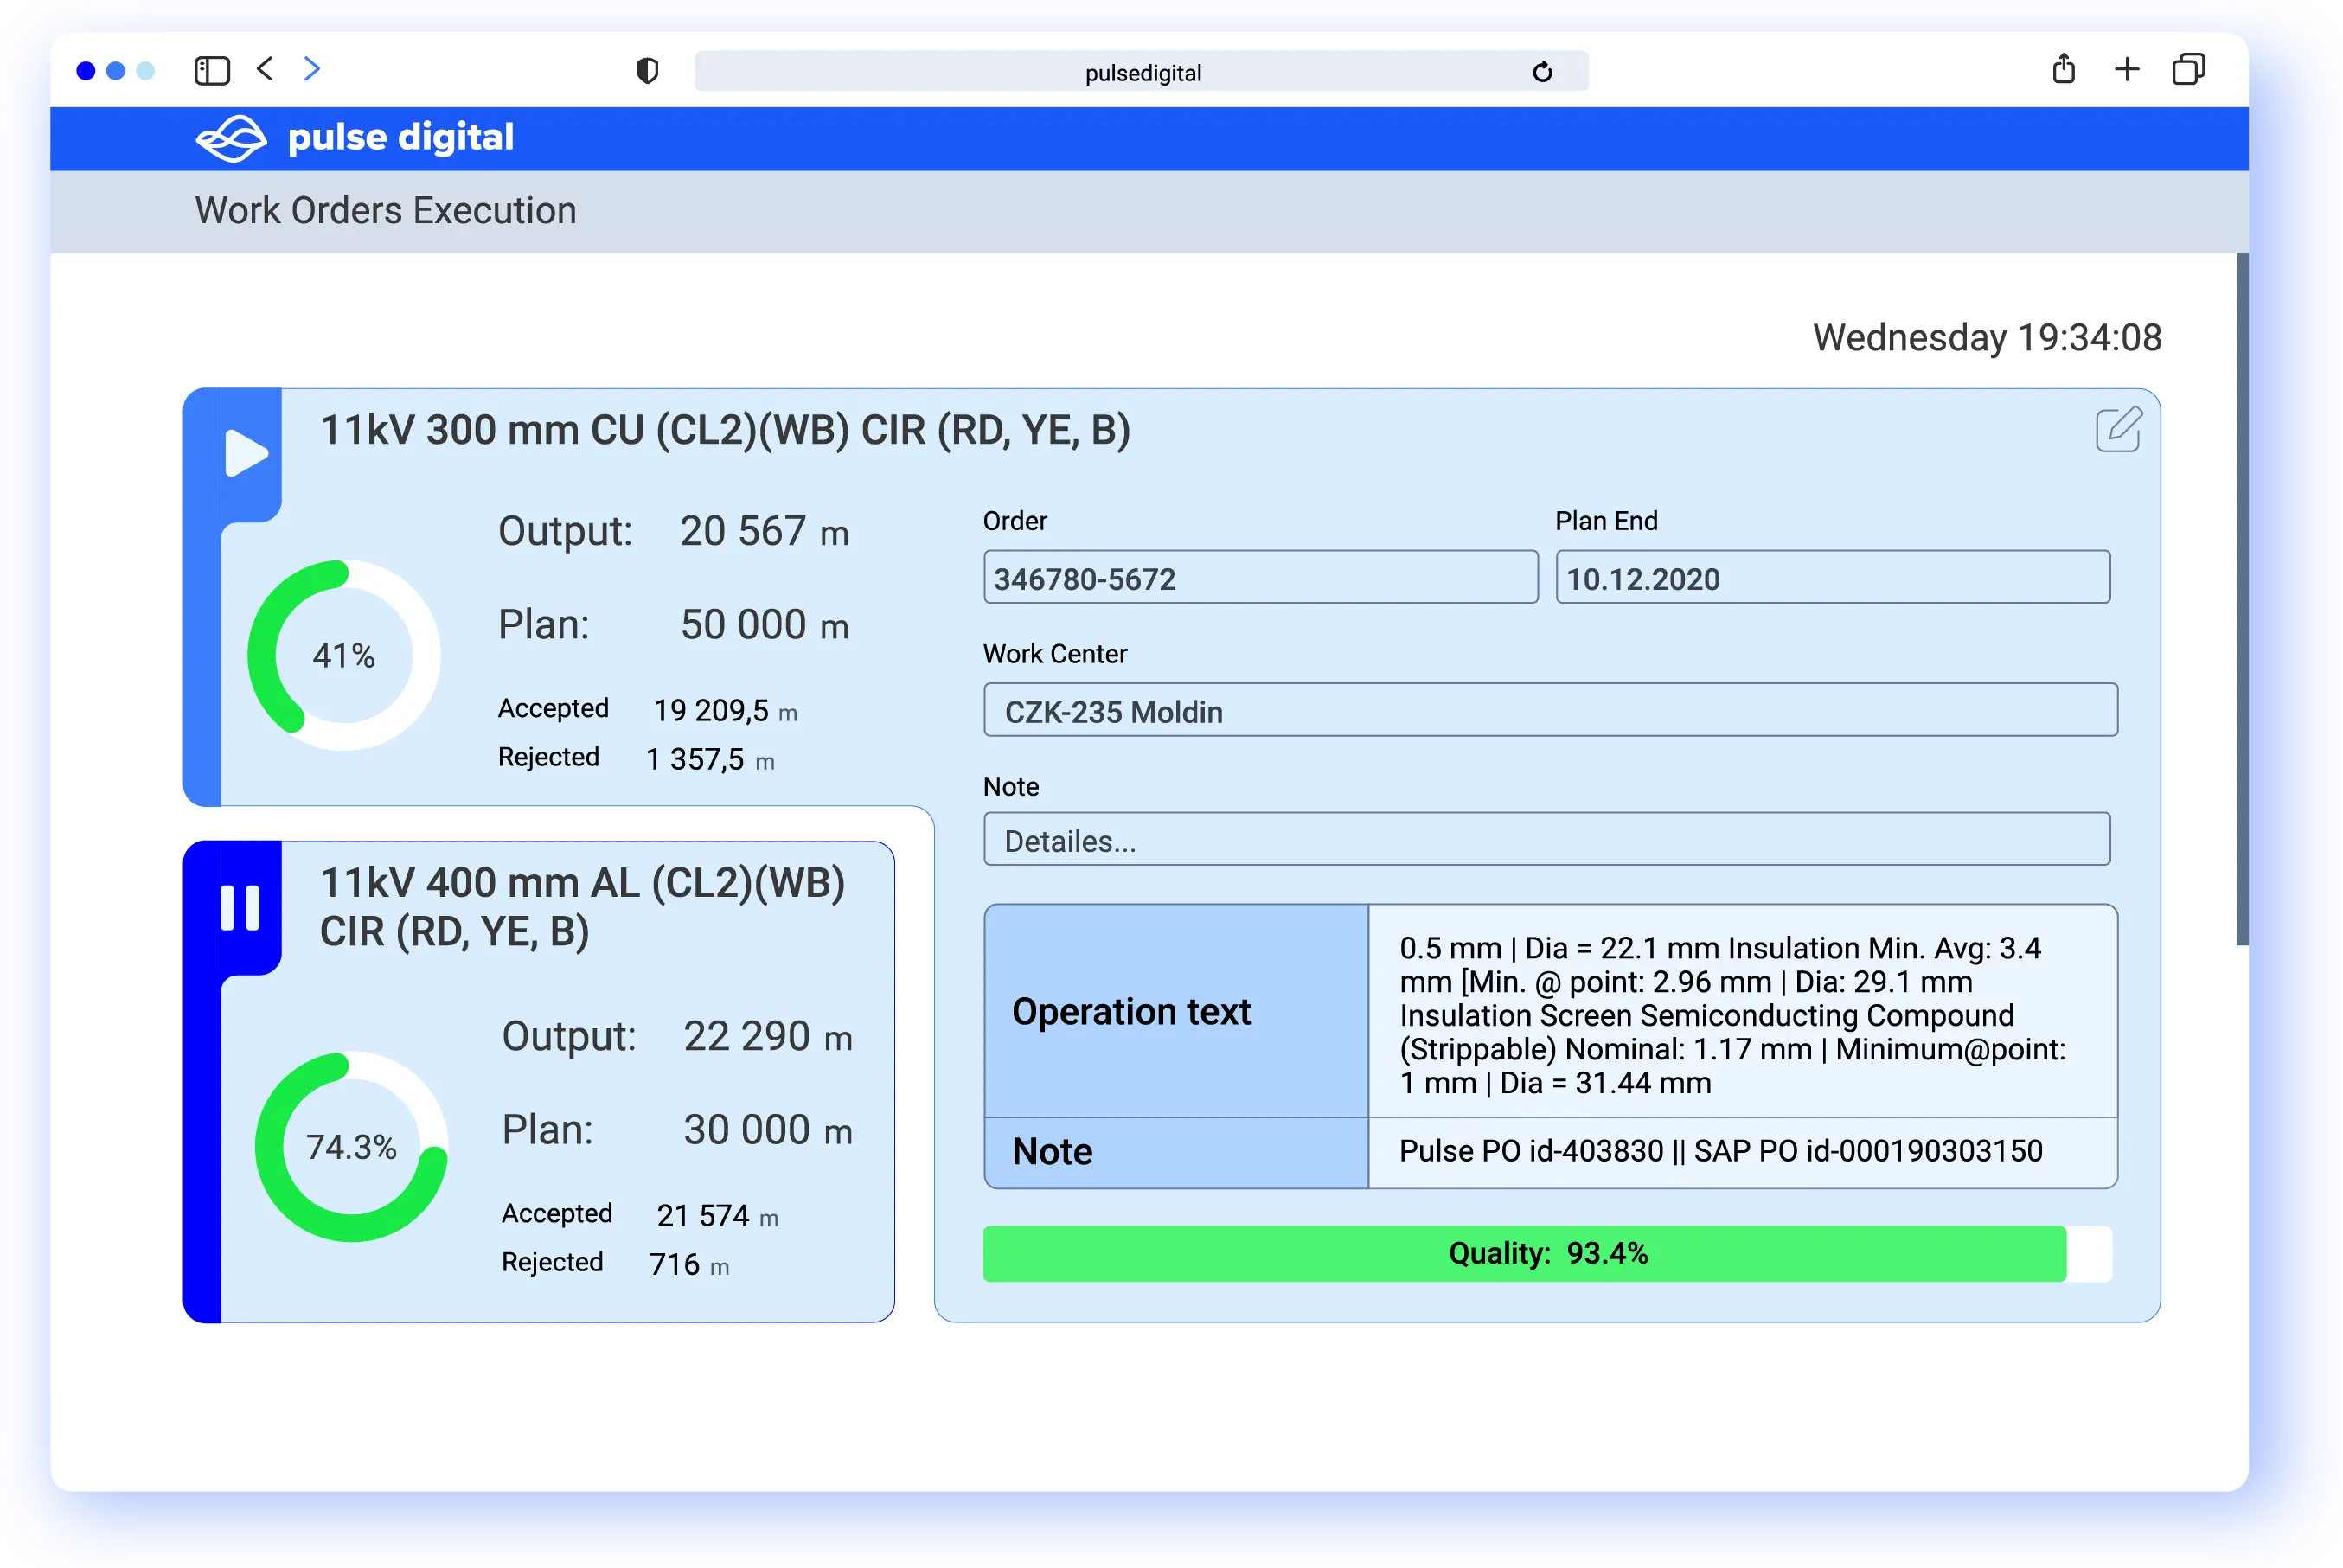2343x1568 pixels.
Task: Open the browser share icon
Action: tap(2063, 69)
